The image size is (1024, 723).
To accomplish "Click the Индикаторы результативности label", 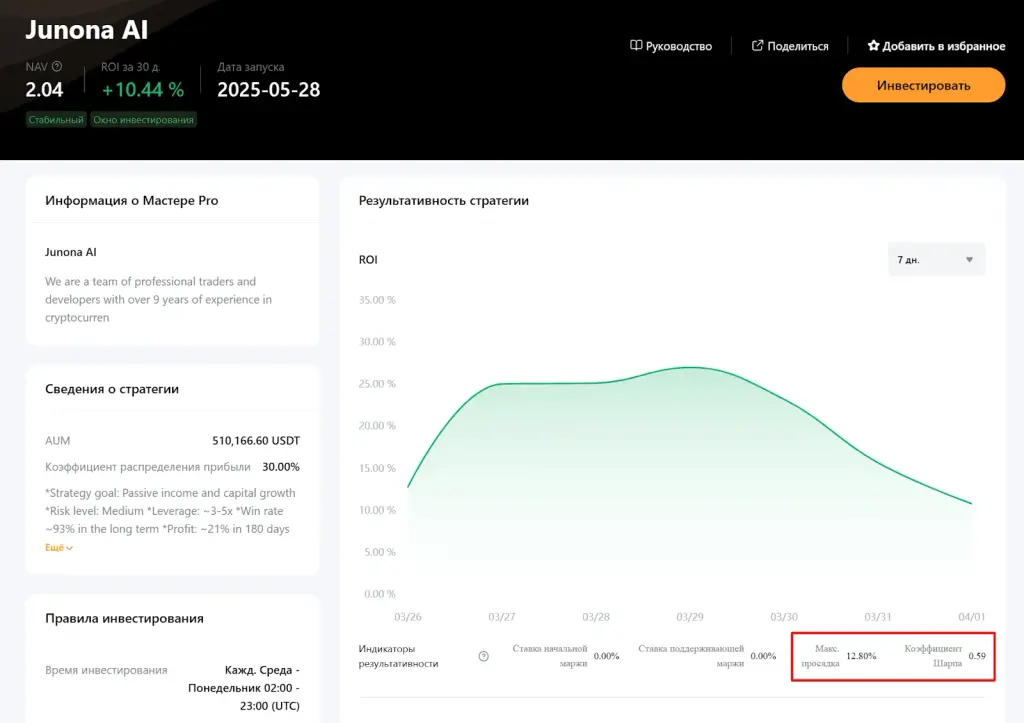I will coord(398,656).
